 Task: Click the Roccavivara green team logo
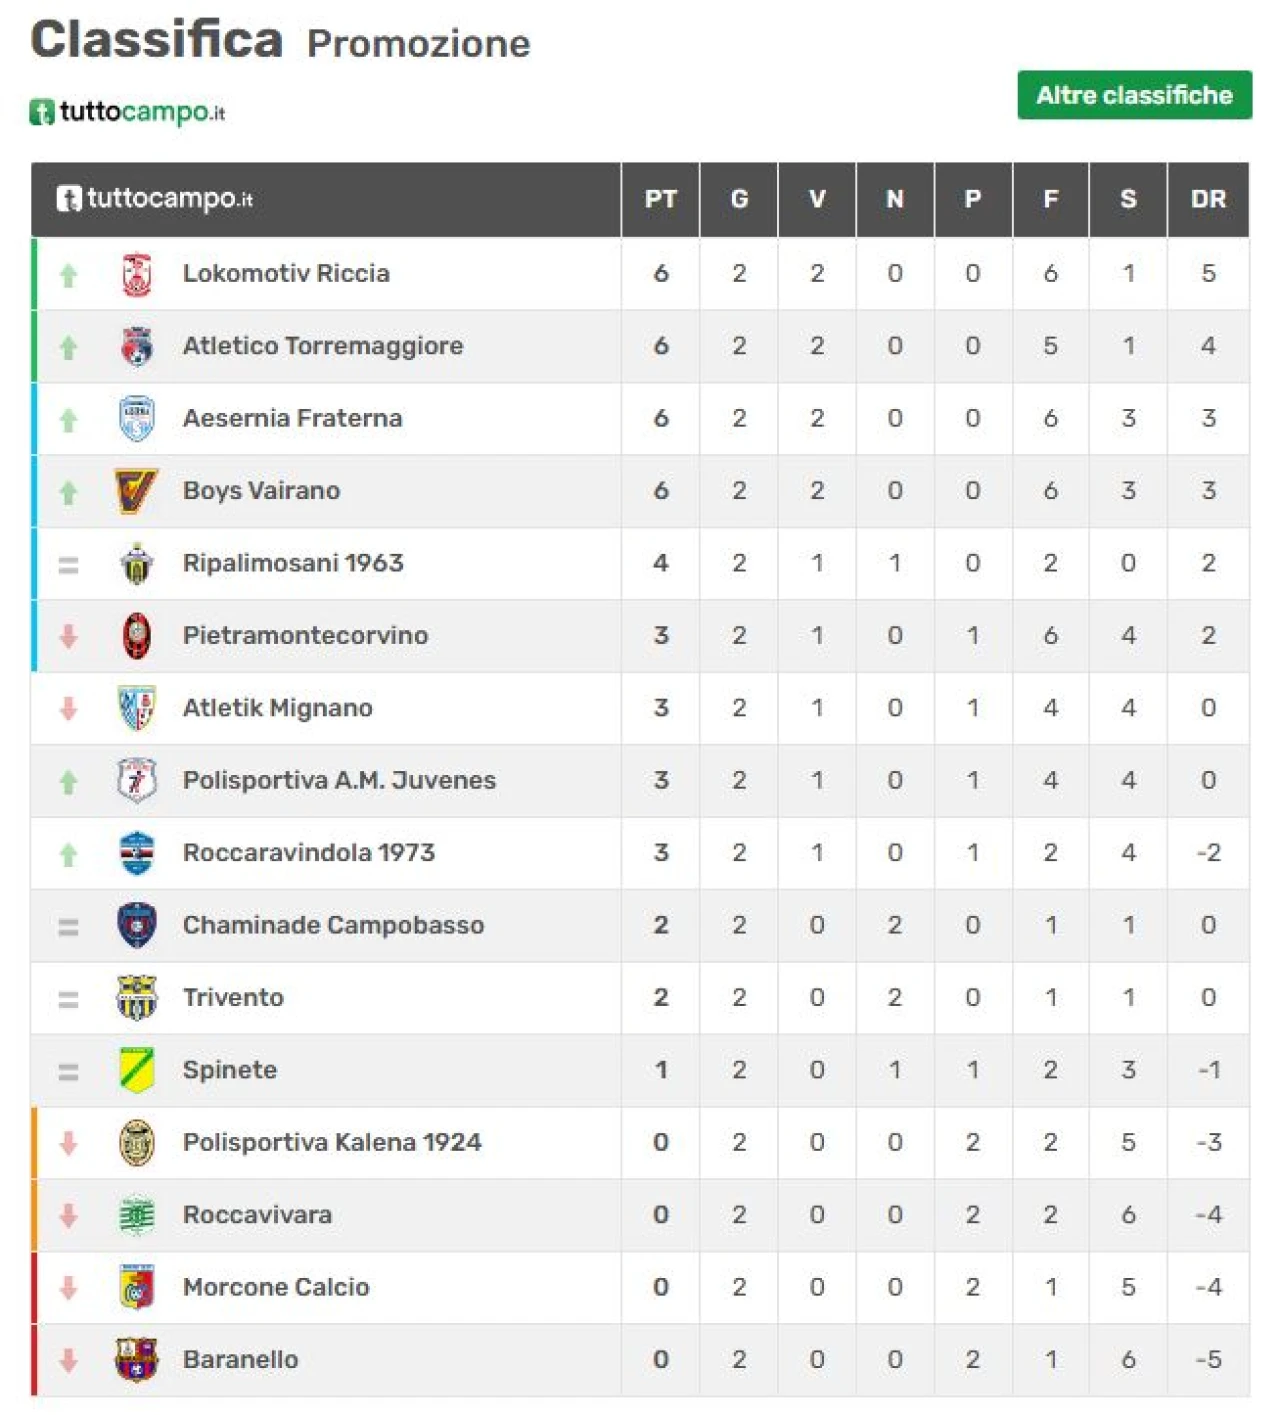coord(137,1215)
